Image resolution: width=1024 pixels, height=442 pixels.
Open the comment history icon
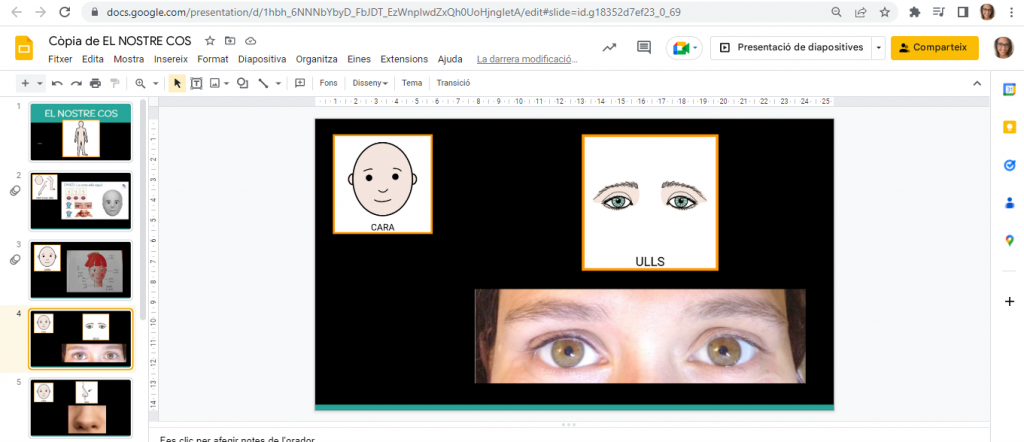(x=644, y=47)
